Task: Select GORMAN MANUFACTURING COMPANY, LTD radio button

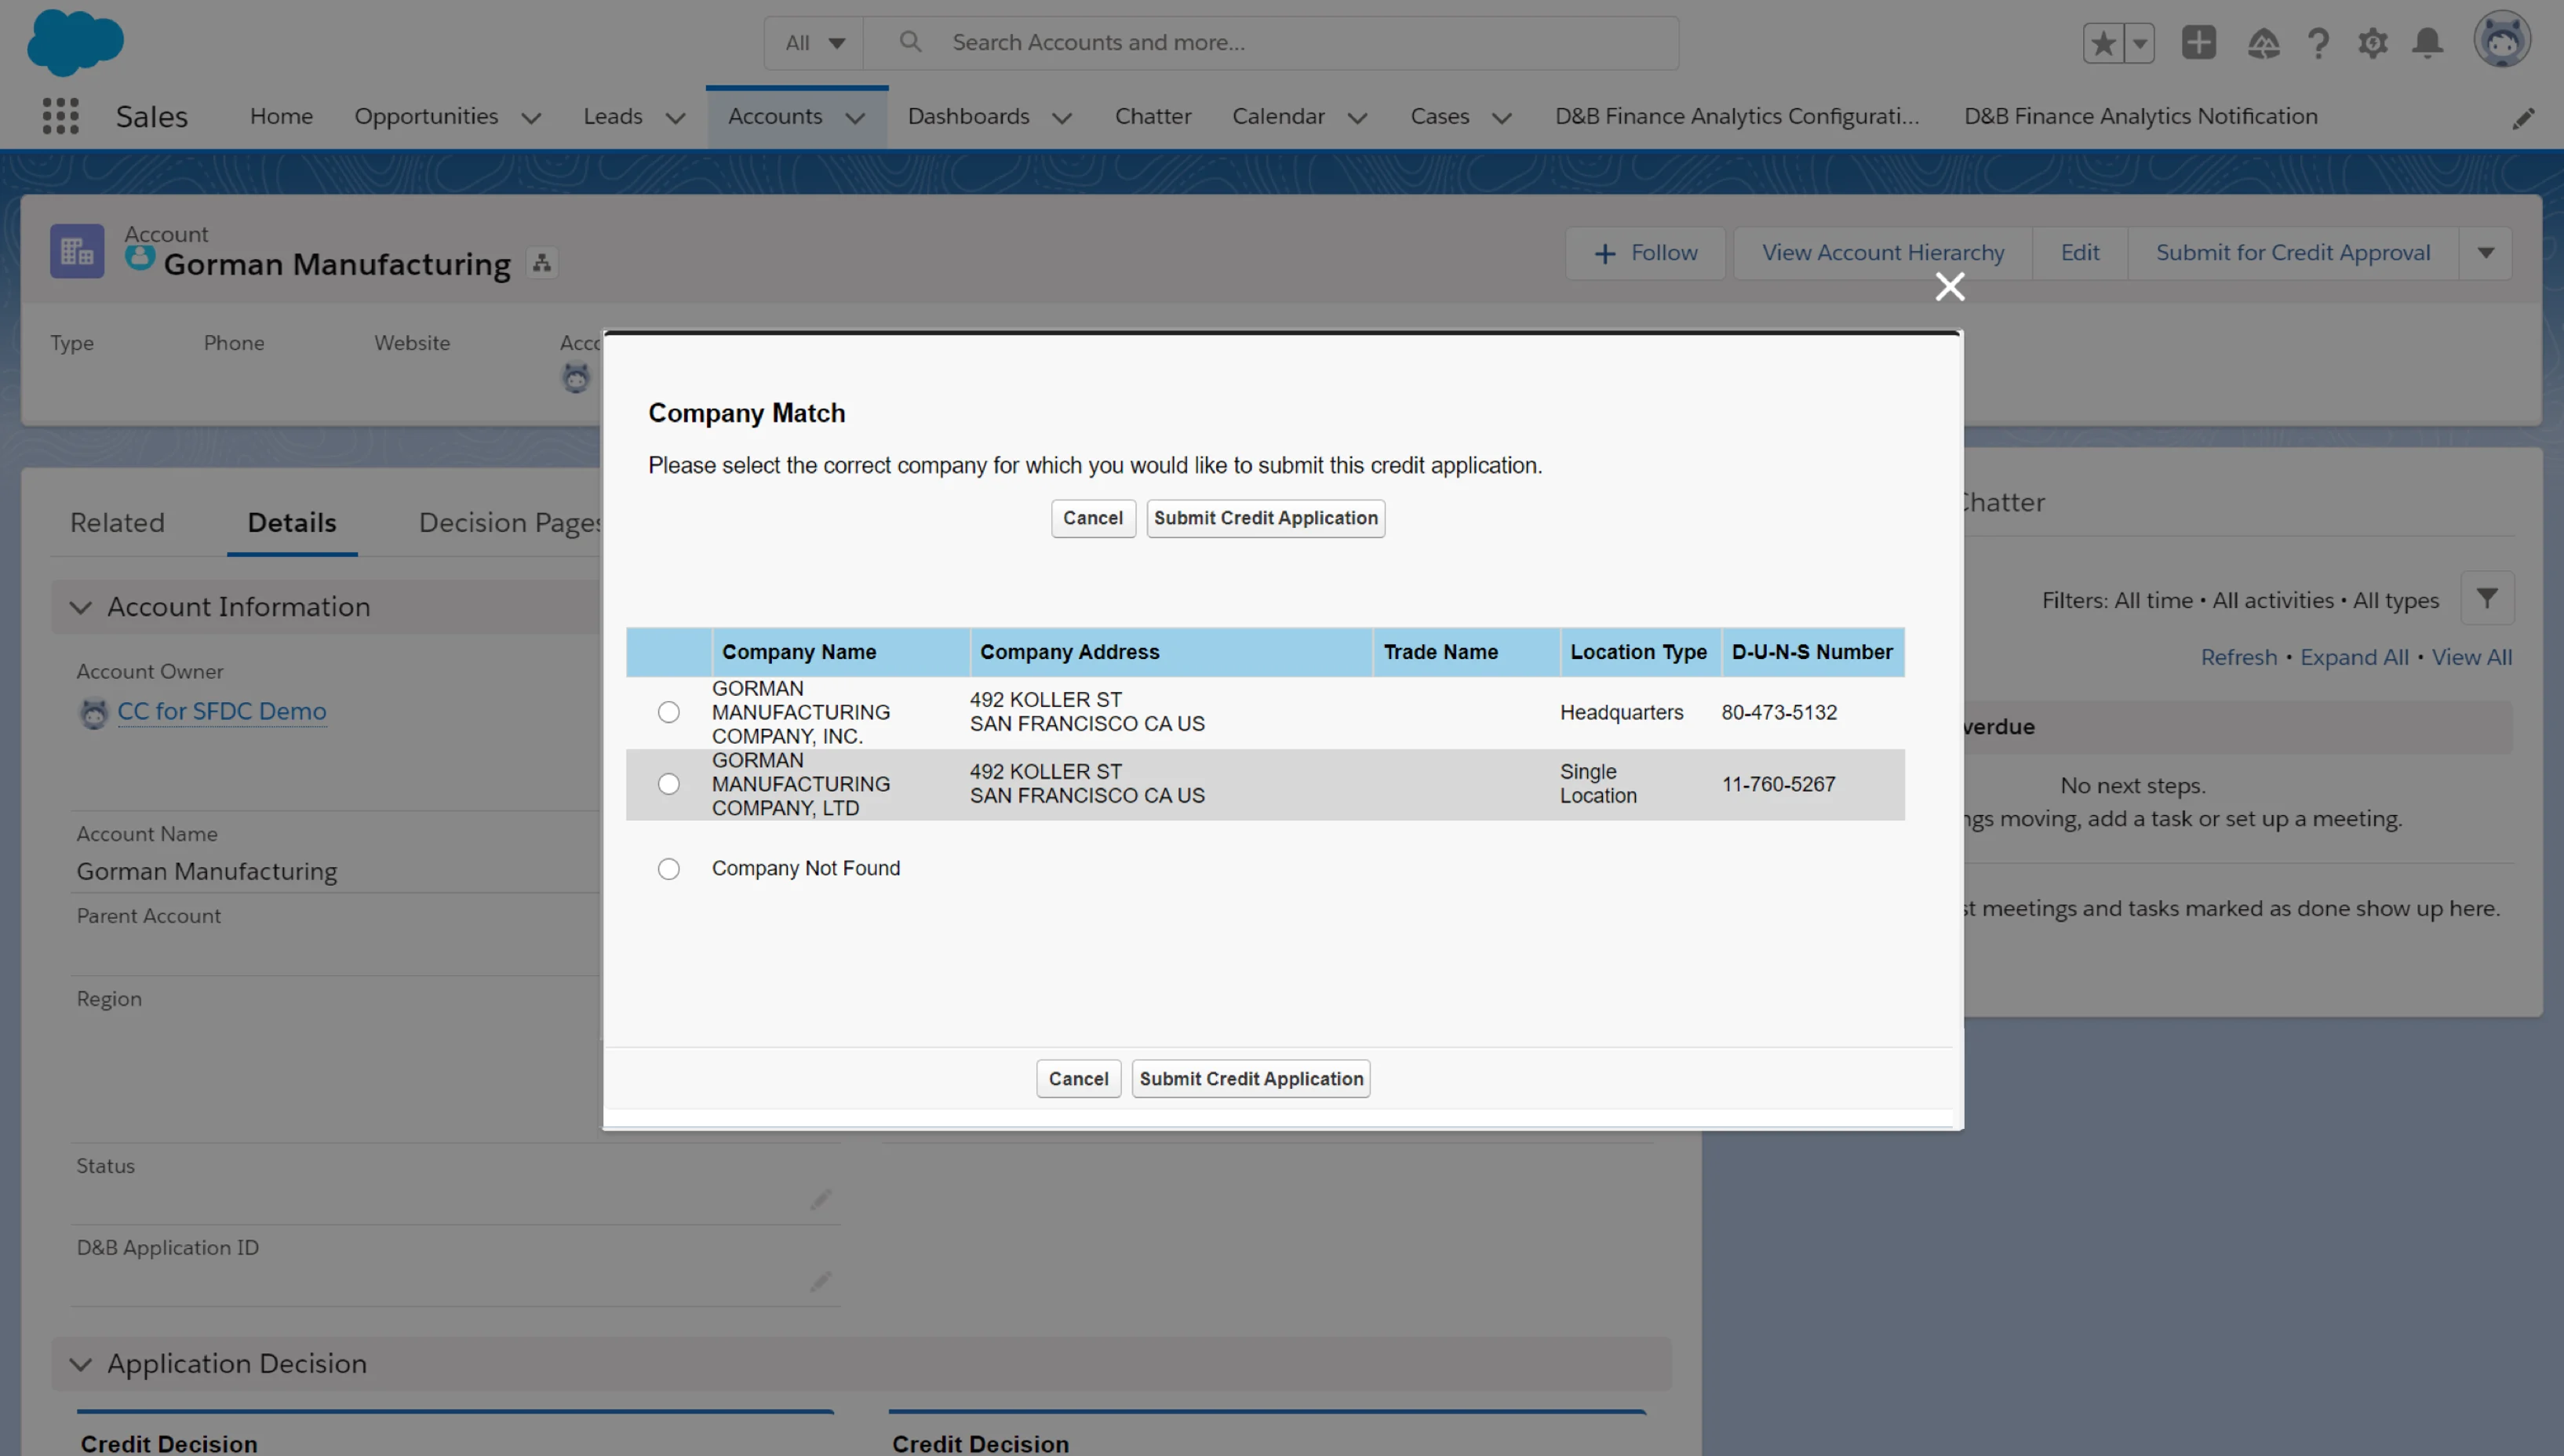Action: pyautogui.click(x=669, y=784)
